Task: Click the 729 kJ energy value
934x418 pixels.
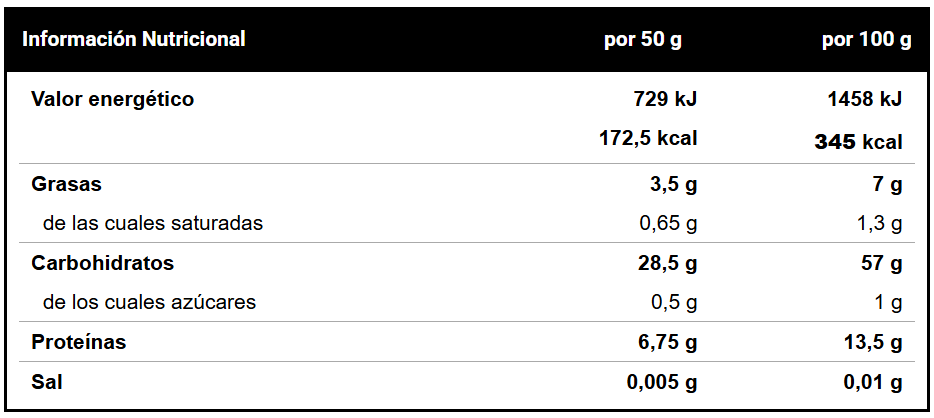Action: (665, 99)
